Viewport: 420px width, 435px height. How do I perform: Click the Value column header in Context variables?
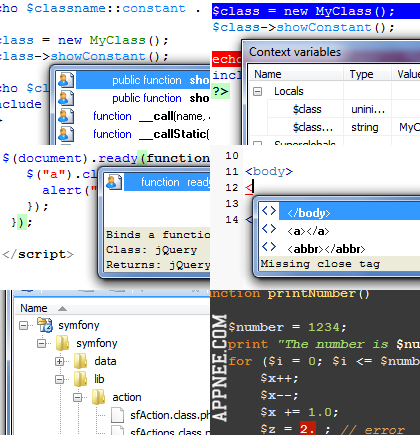(x=406, y=74)
